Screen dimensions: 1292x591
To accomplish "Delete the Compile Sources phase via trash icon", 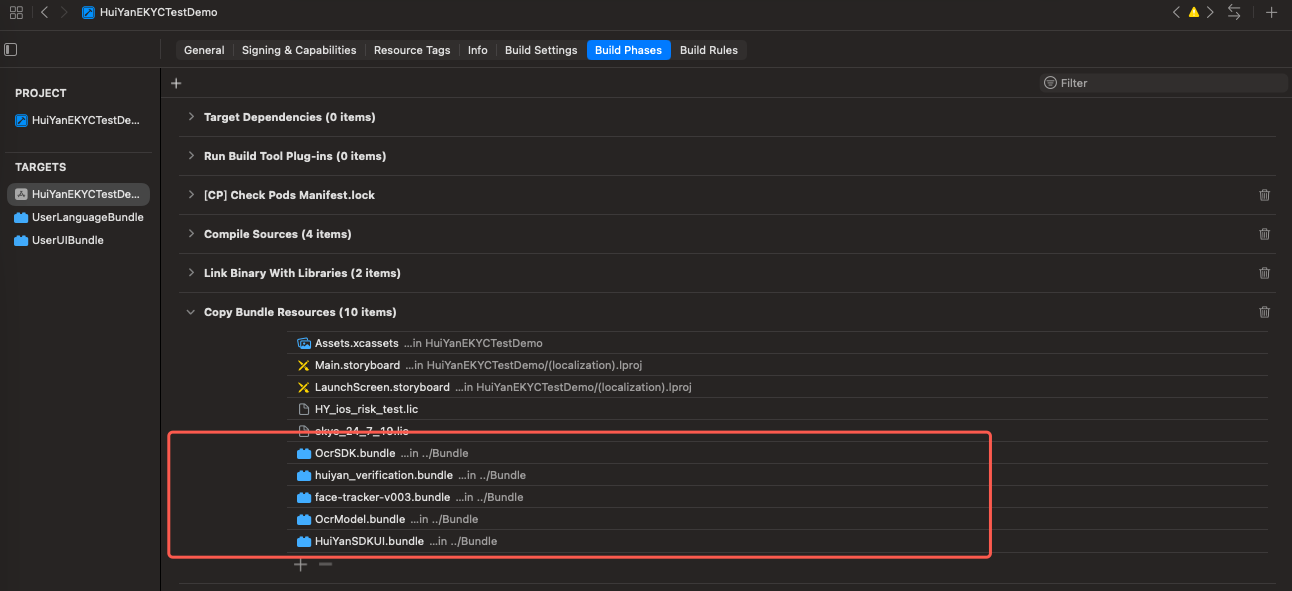I will tap(1264, 234).
